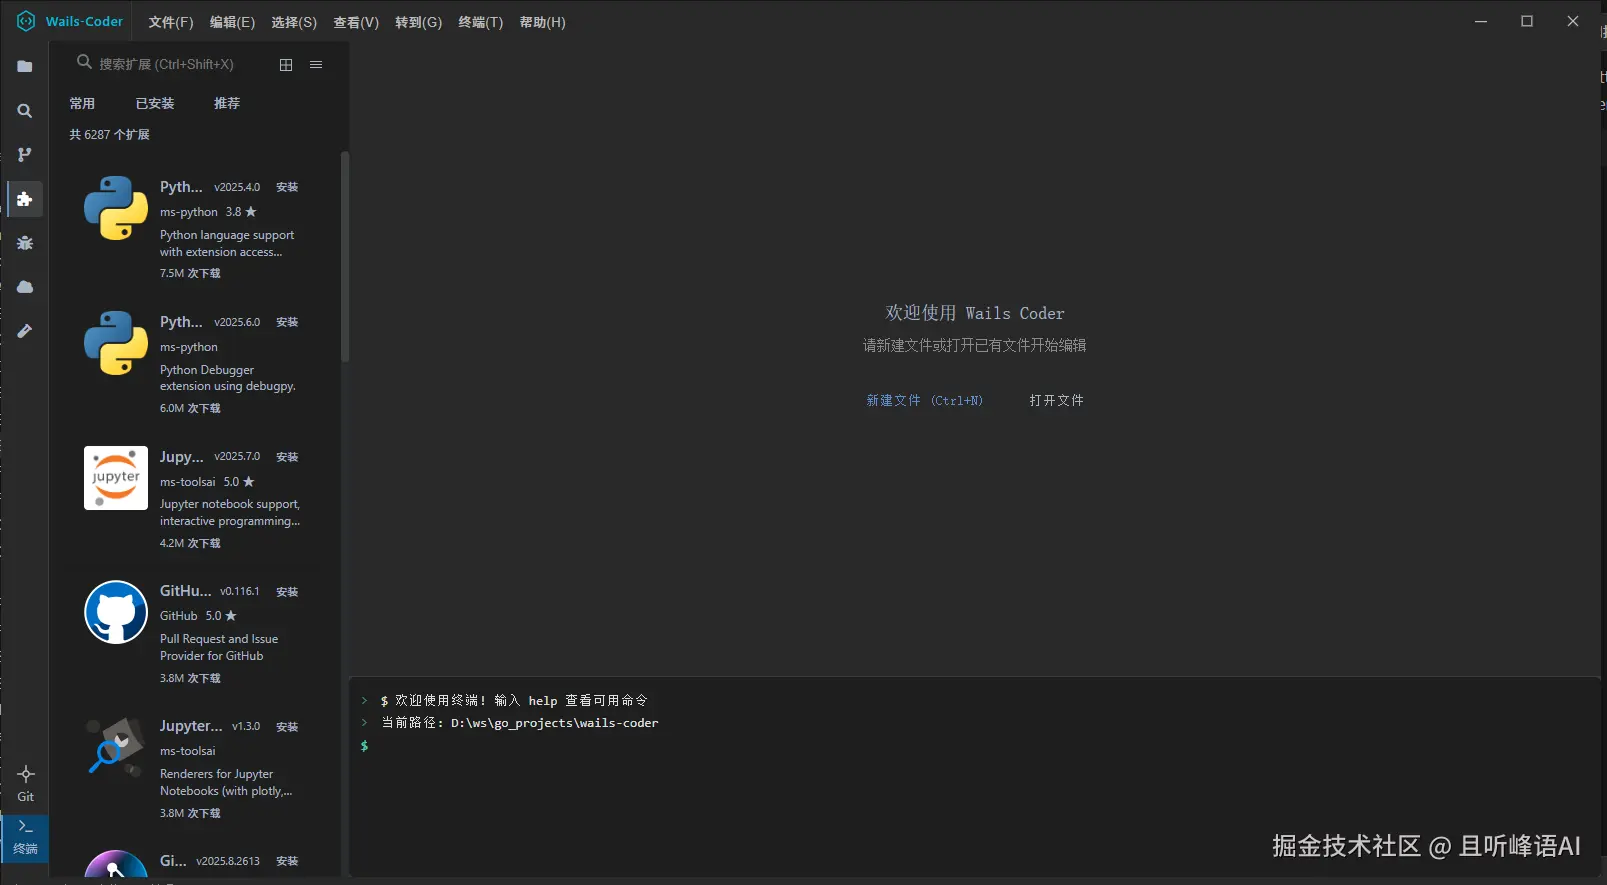The image size is (1607, 885).
Task: Open the search sidebar icon
Action: (25, 111)
